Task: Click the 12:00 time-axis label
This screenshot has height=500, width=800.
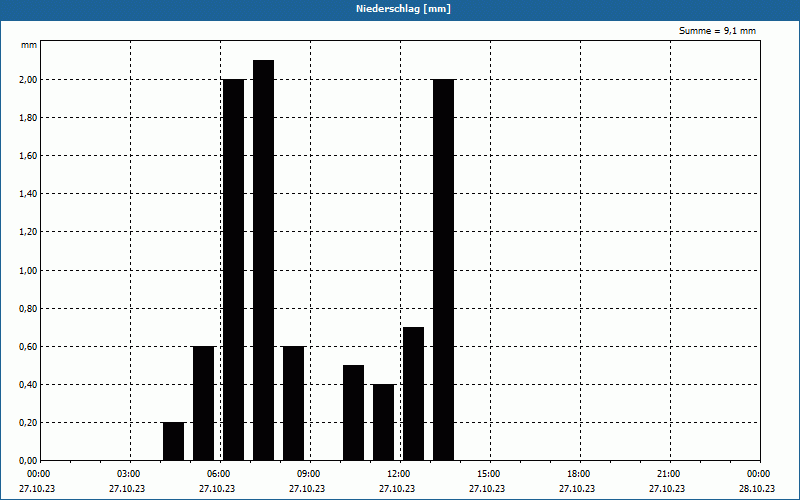Action: pos(397,474)
